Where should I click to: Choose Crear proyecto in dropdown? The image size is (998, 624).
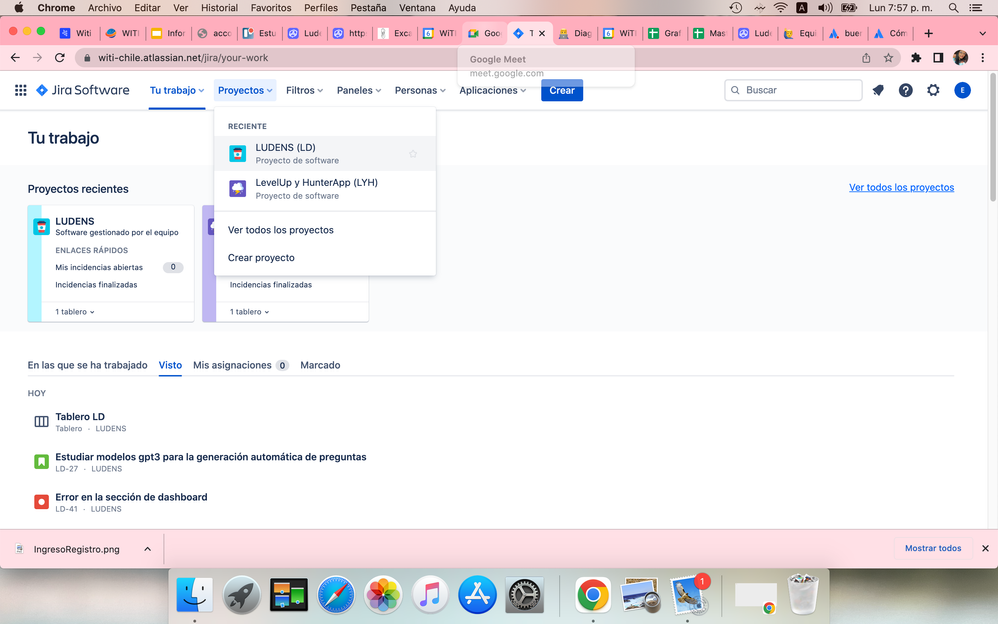[x=325, y=258]
